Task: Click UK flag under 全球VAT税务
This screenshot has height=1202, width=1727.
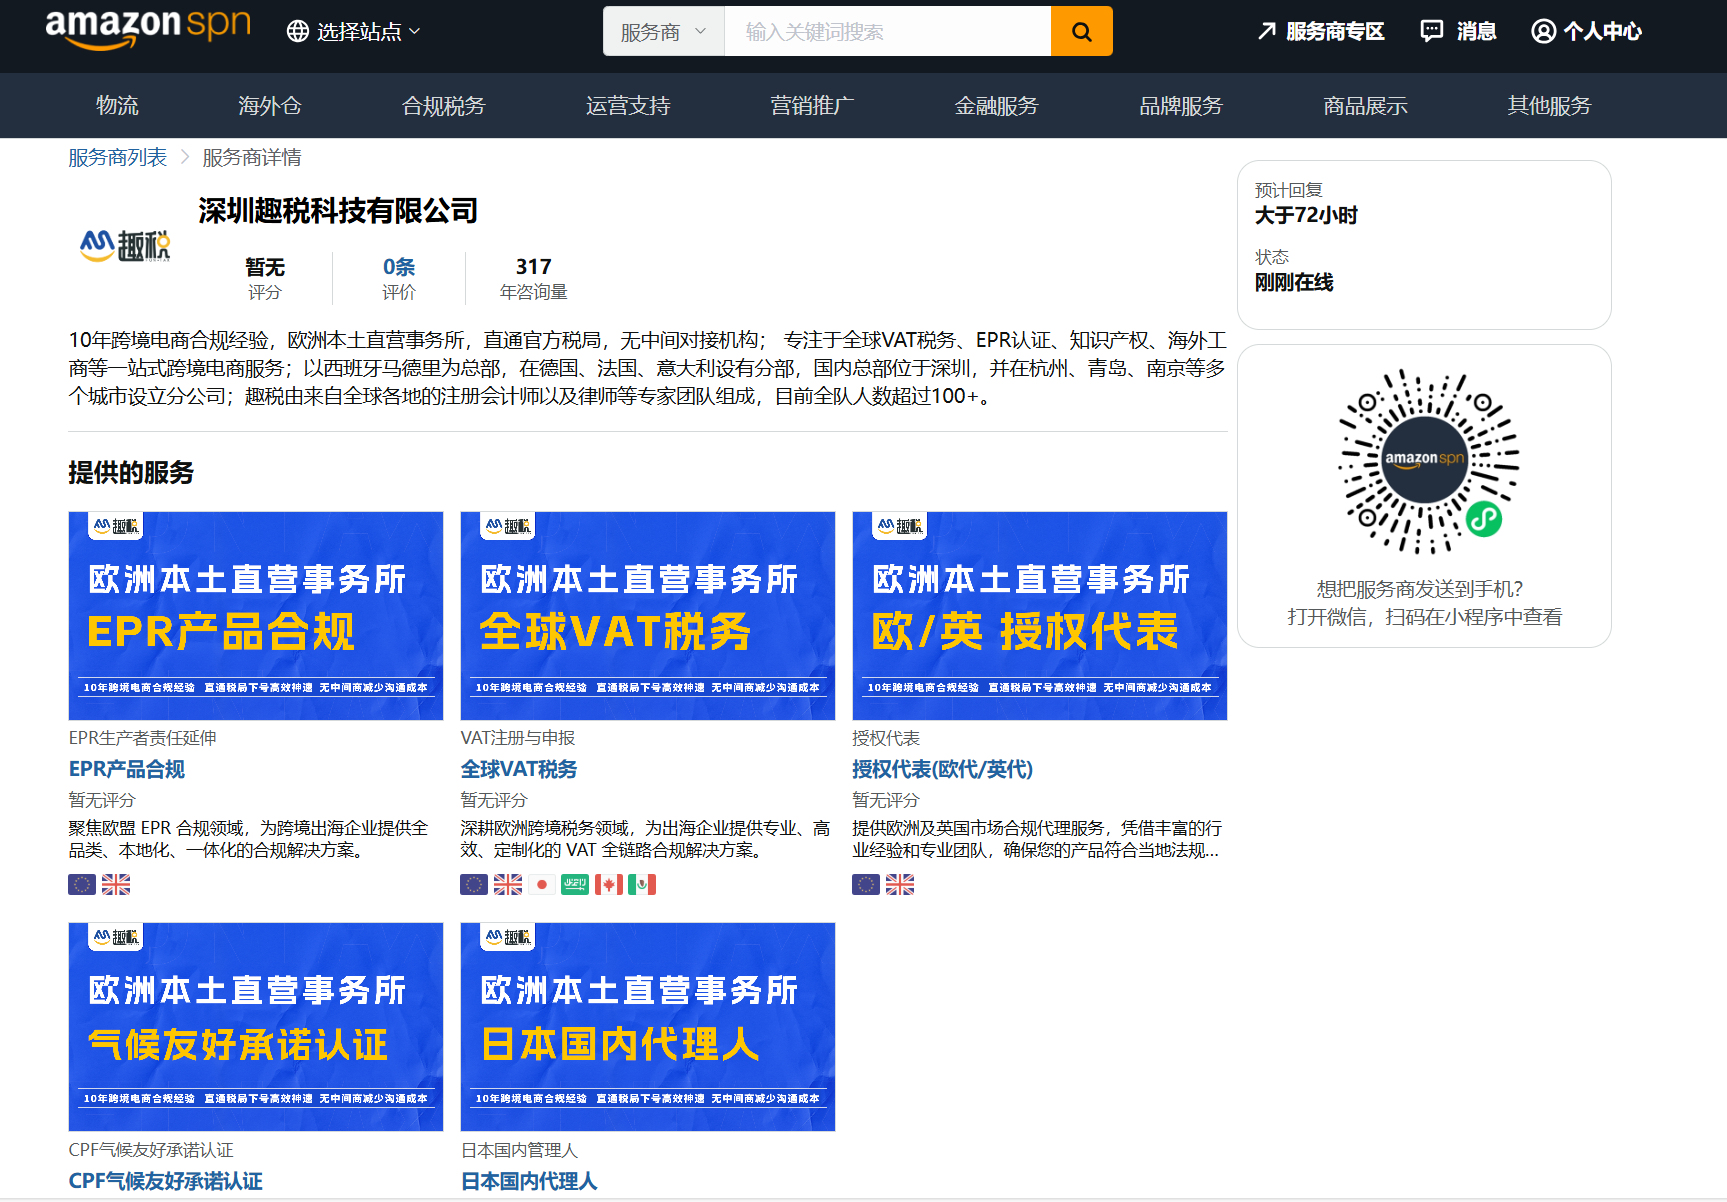Action: pos(508,884)
